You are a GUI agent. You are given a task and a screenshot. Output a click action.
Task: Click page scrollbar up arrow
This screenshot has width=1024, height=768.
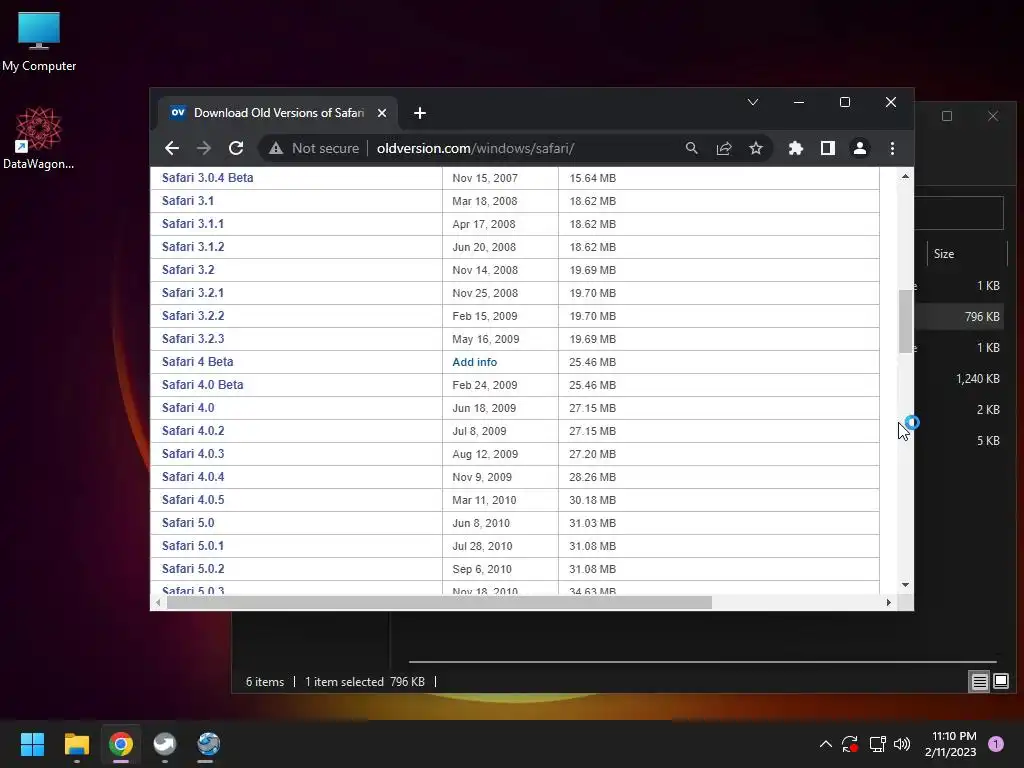905,176
